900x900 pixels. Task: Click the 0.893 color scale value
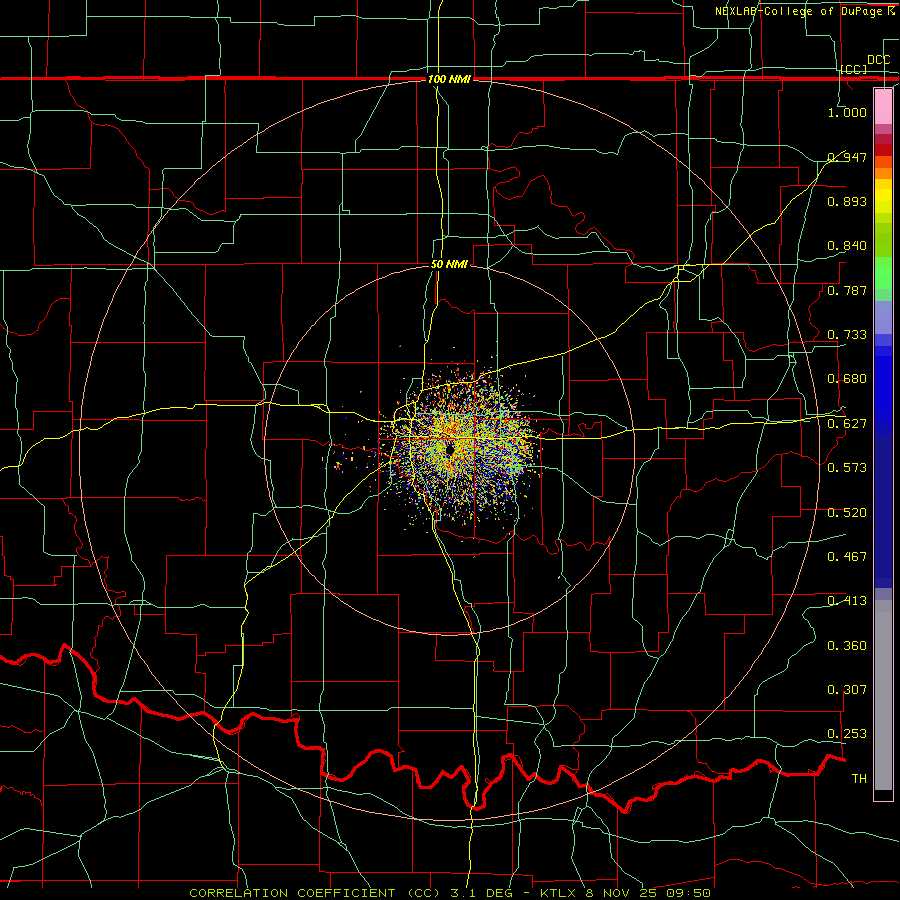847,201
